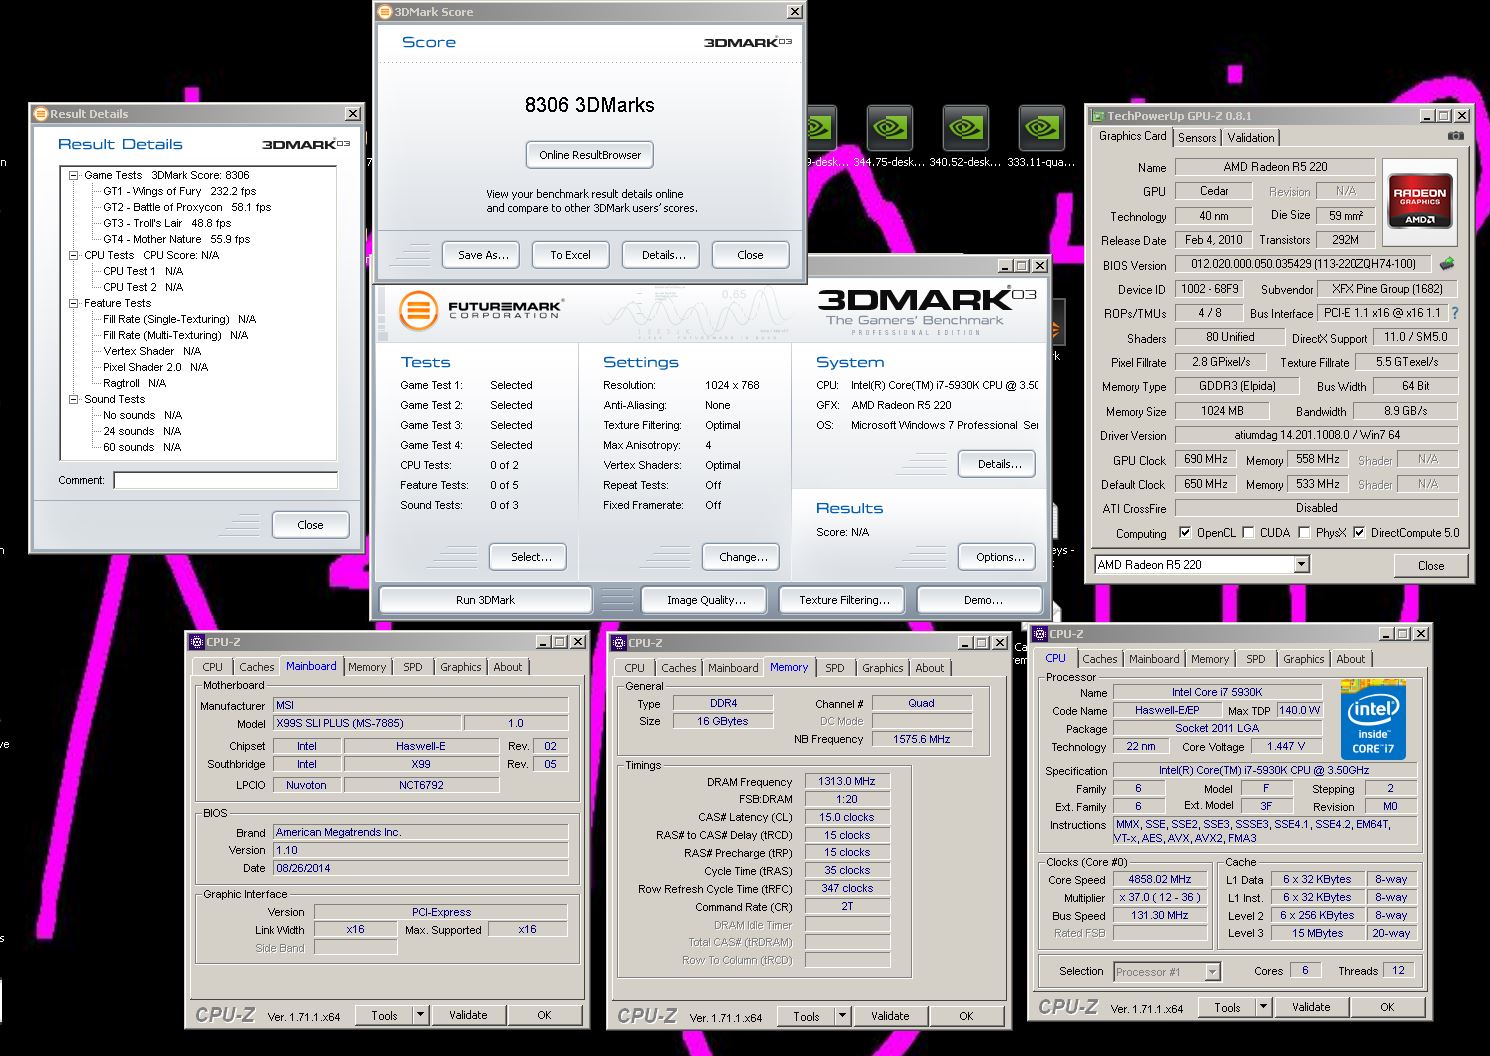
Task: Click the Save As... button
Action: click(483, 255)
